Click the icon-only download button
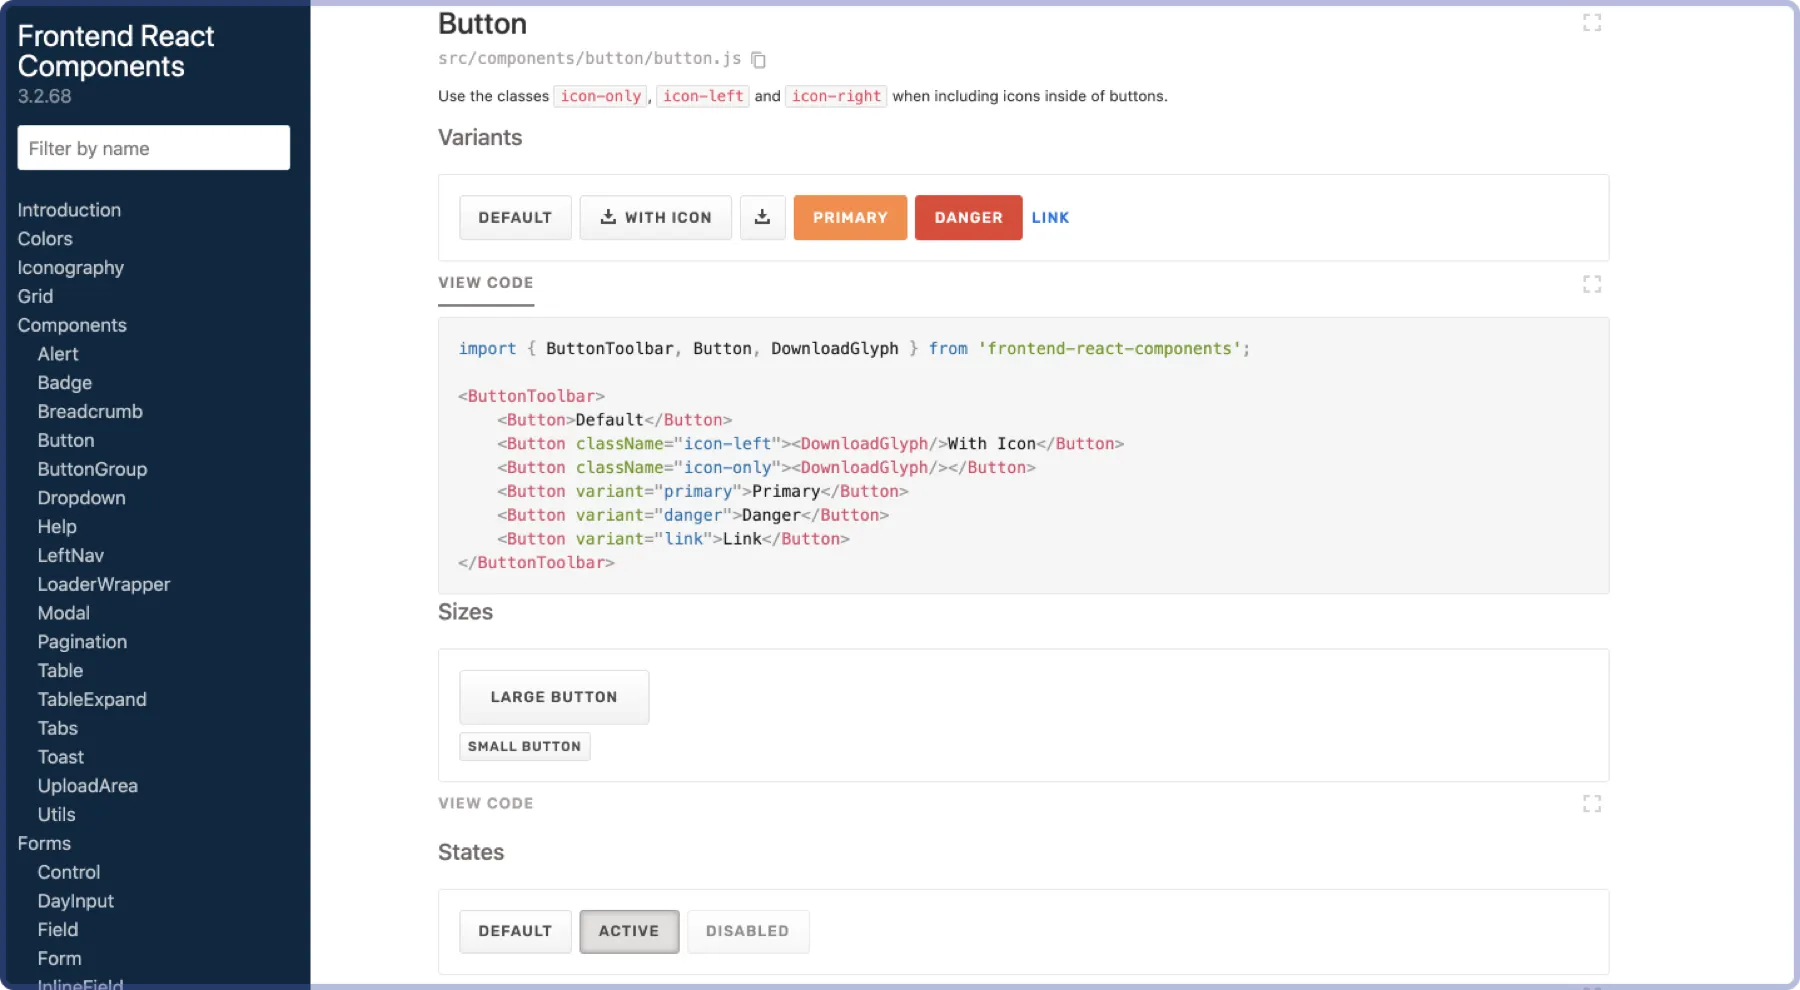1800x990 pixels. 762,218
